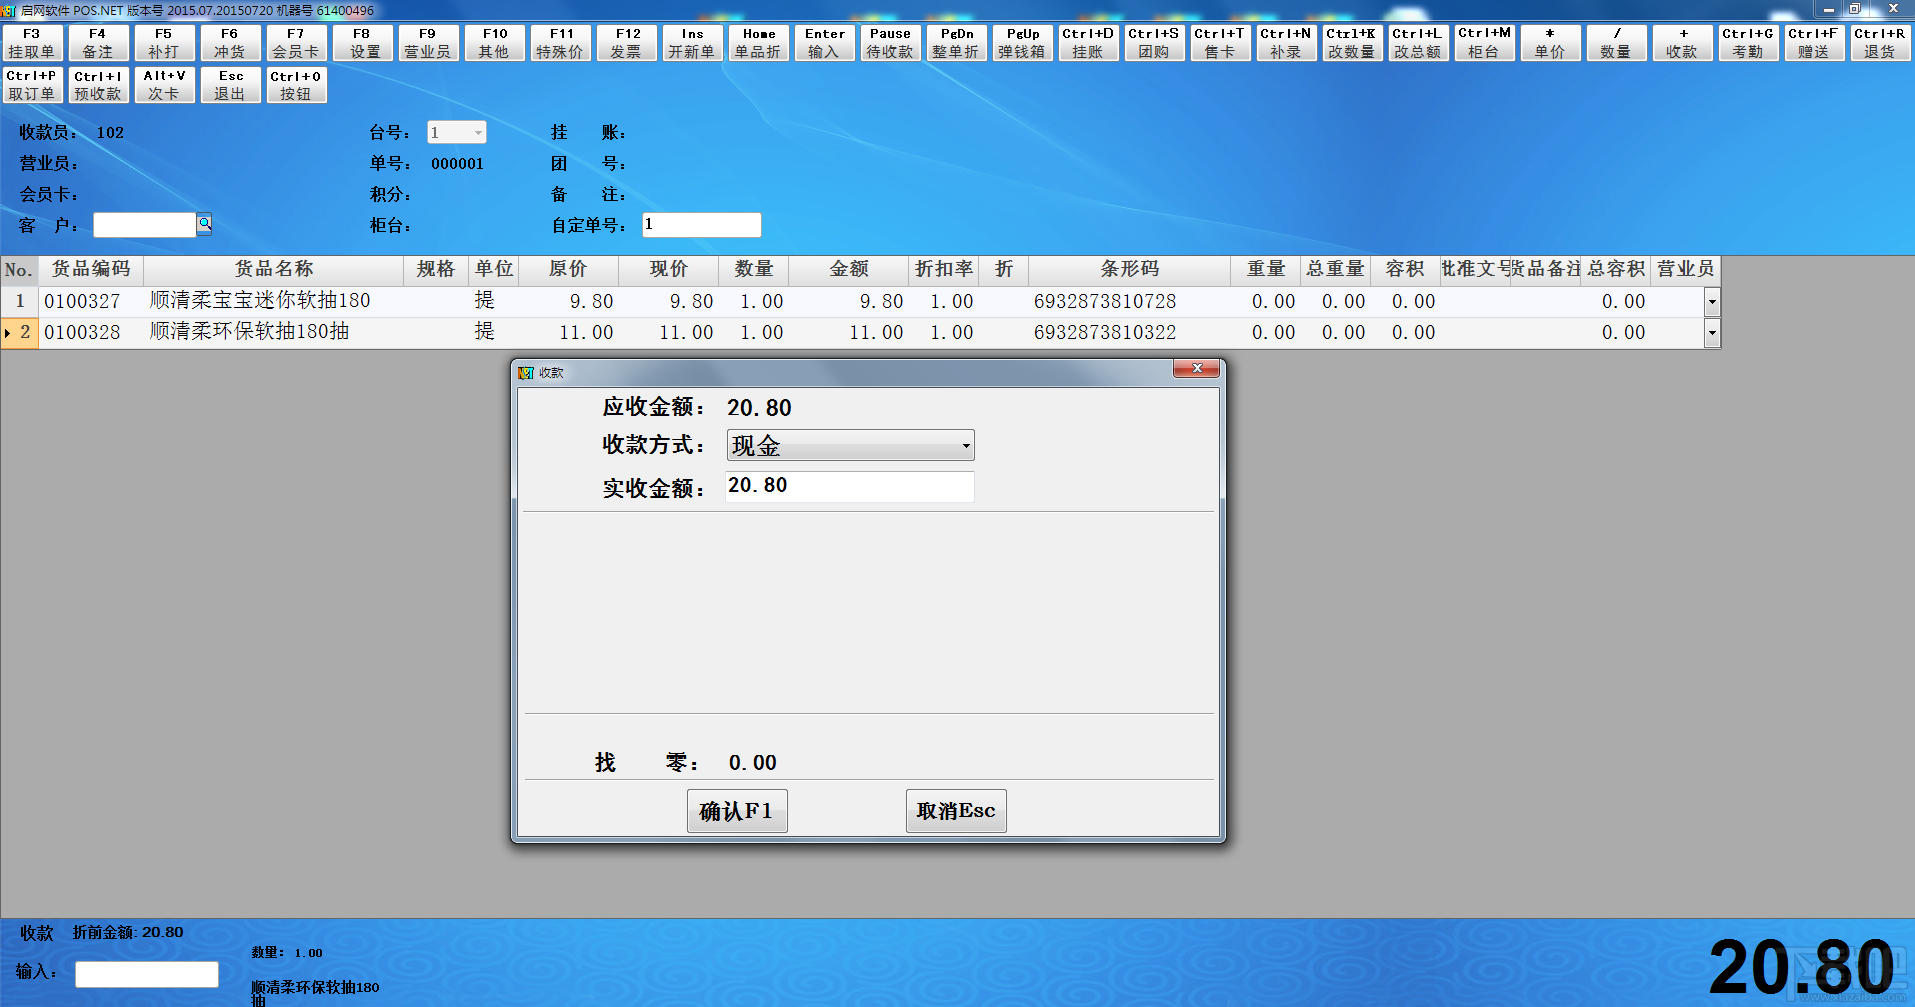This screenshot has width=1915, height=1007.
Task: Expand the dropdown arrow on row 1
Action: (x=1712, y=301)
